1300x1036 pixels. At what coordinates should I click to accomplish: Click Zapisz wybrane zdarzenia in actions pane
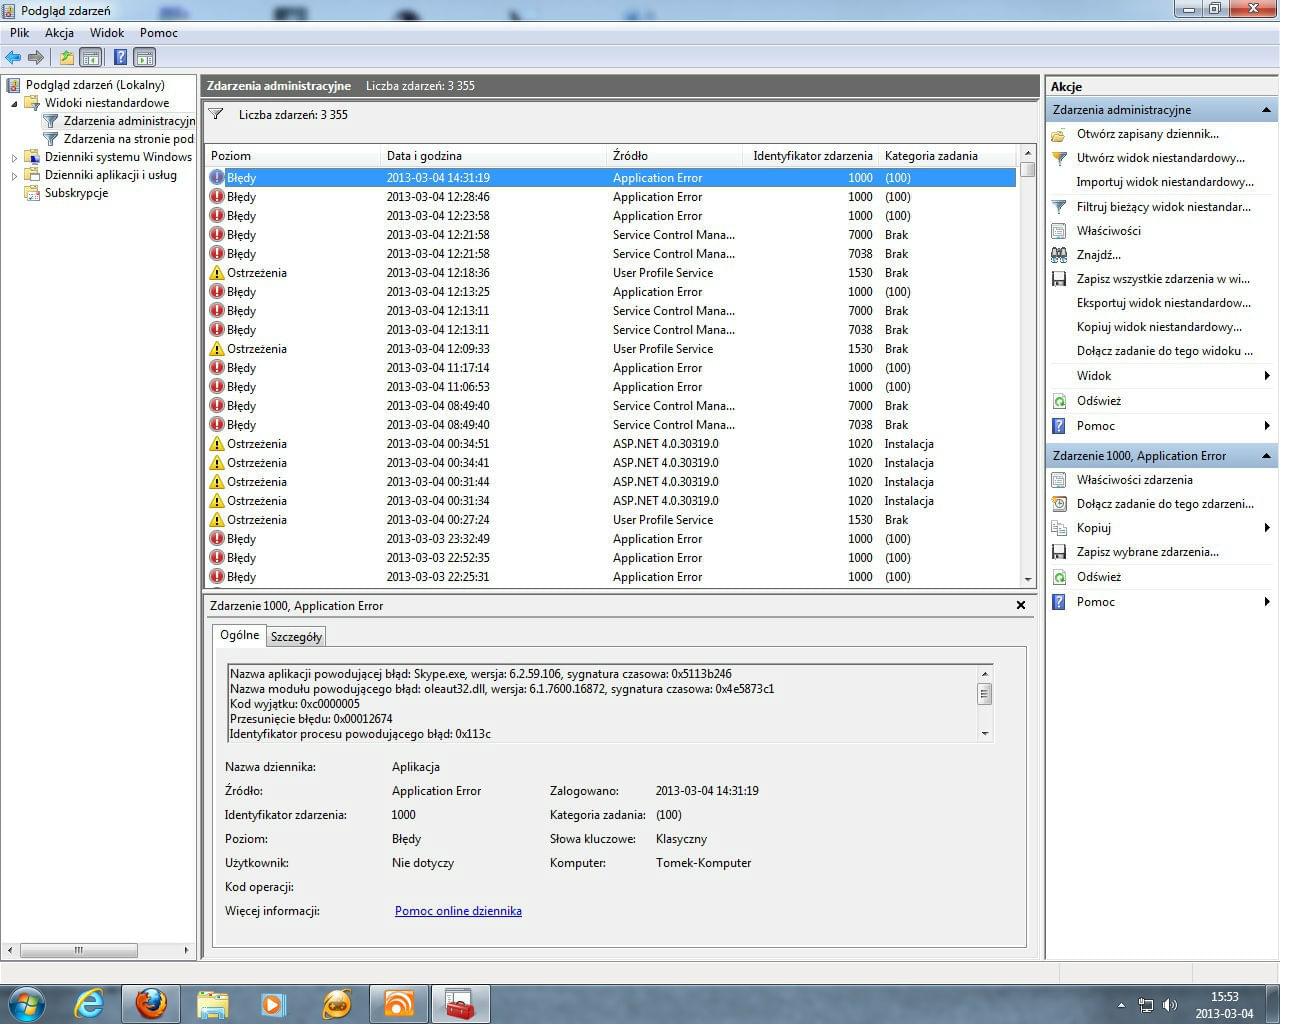click(x=1147, y=552)
